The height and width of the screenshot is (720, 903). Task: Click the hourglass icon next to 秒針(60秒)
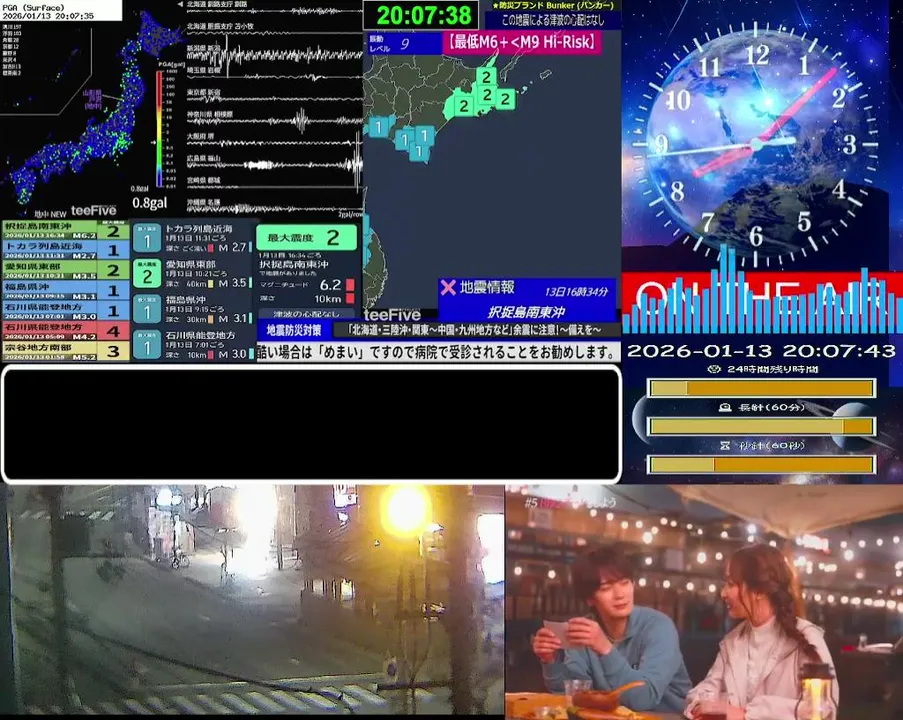click(x=725, y=445)
